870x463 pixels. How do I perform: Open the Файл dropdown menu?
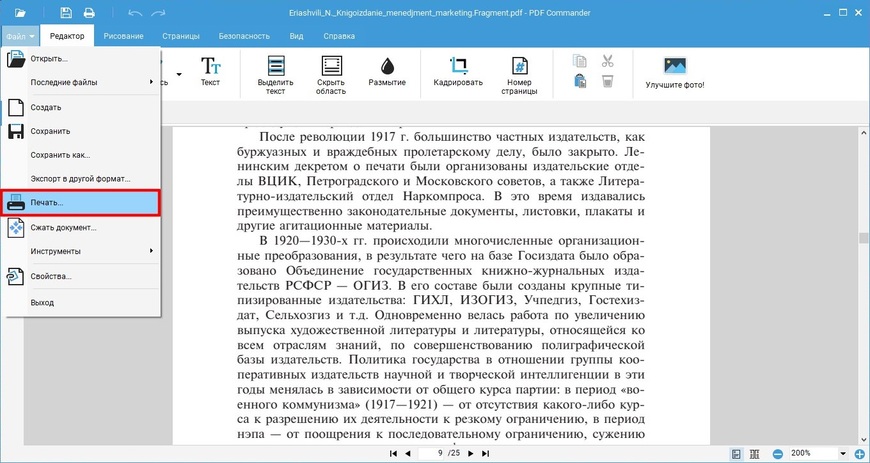coord(21,36)
